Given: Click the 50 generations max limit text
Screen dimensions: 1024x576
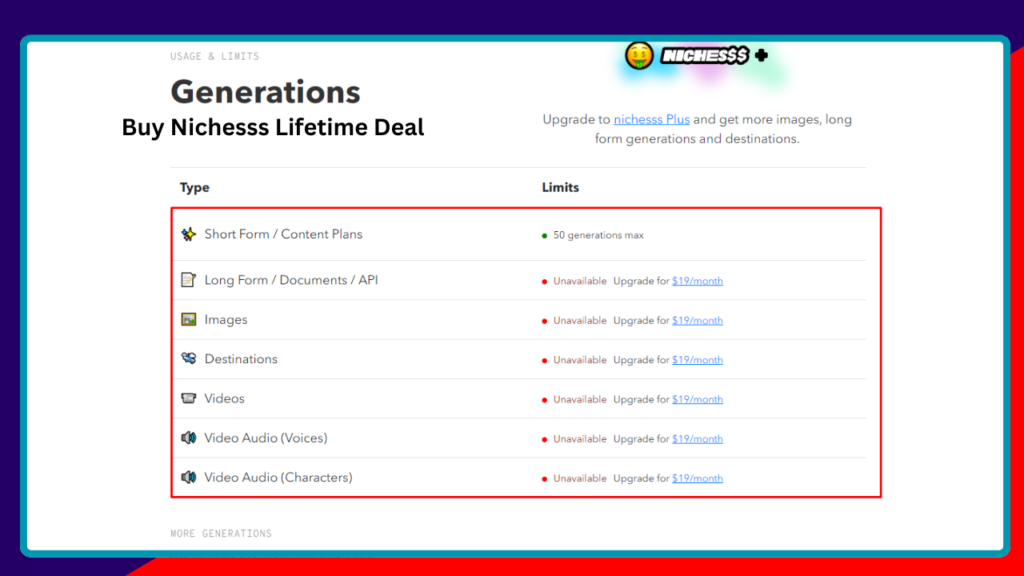Looking at the screenshot, I should point(598,235).
